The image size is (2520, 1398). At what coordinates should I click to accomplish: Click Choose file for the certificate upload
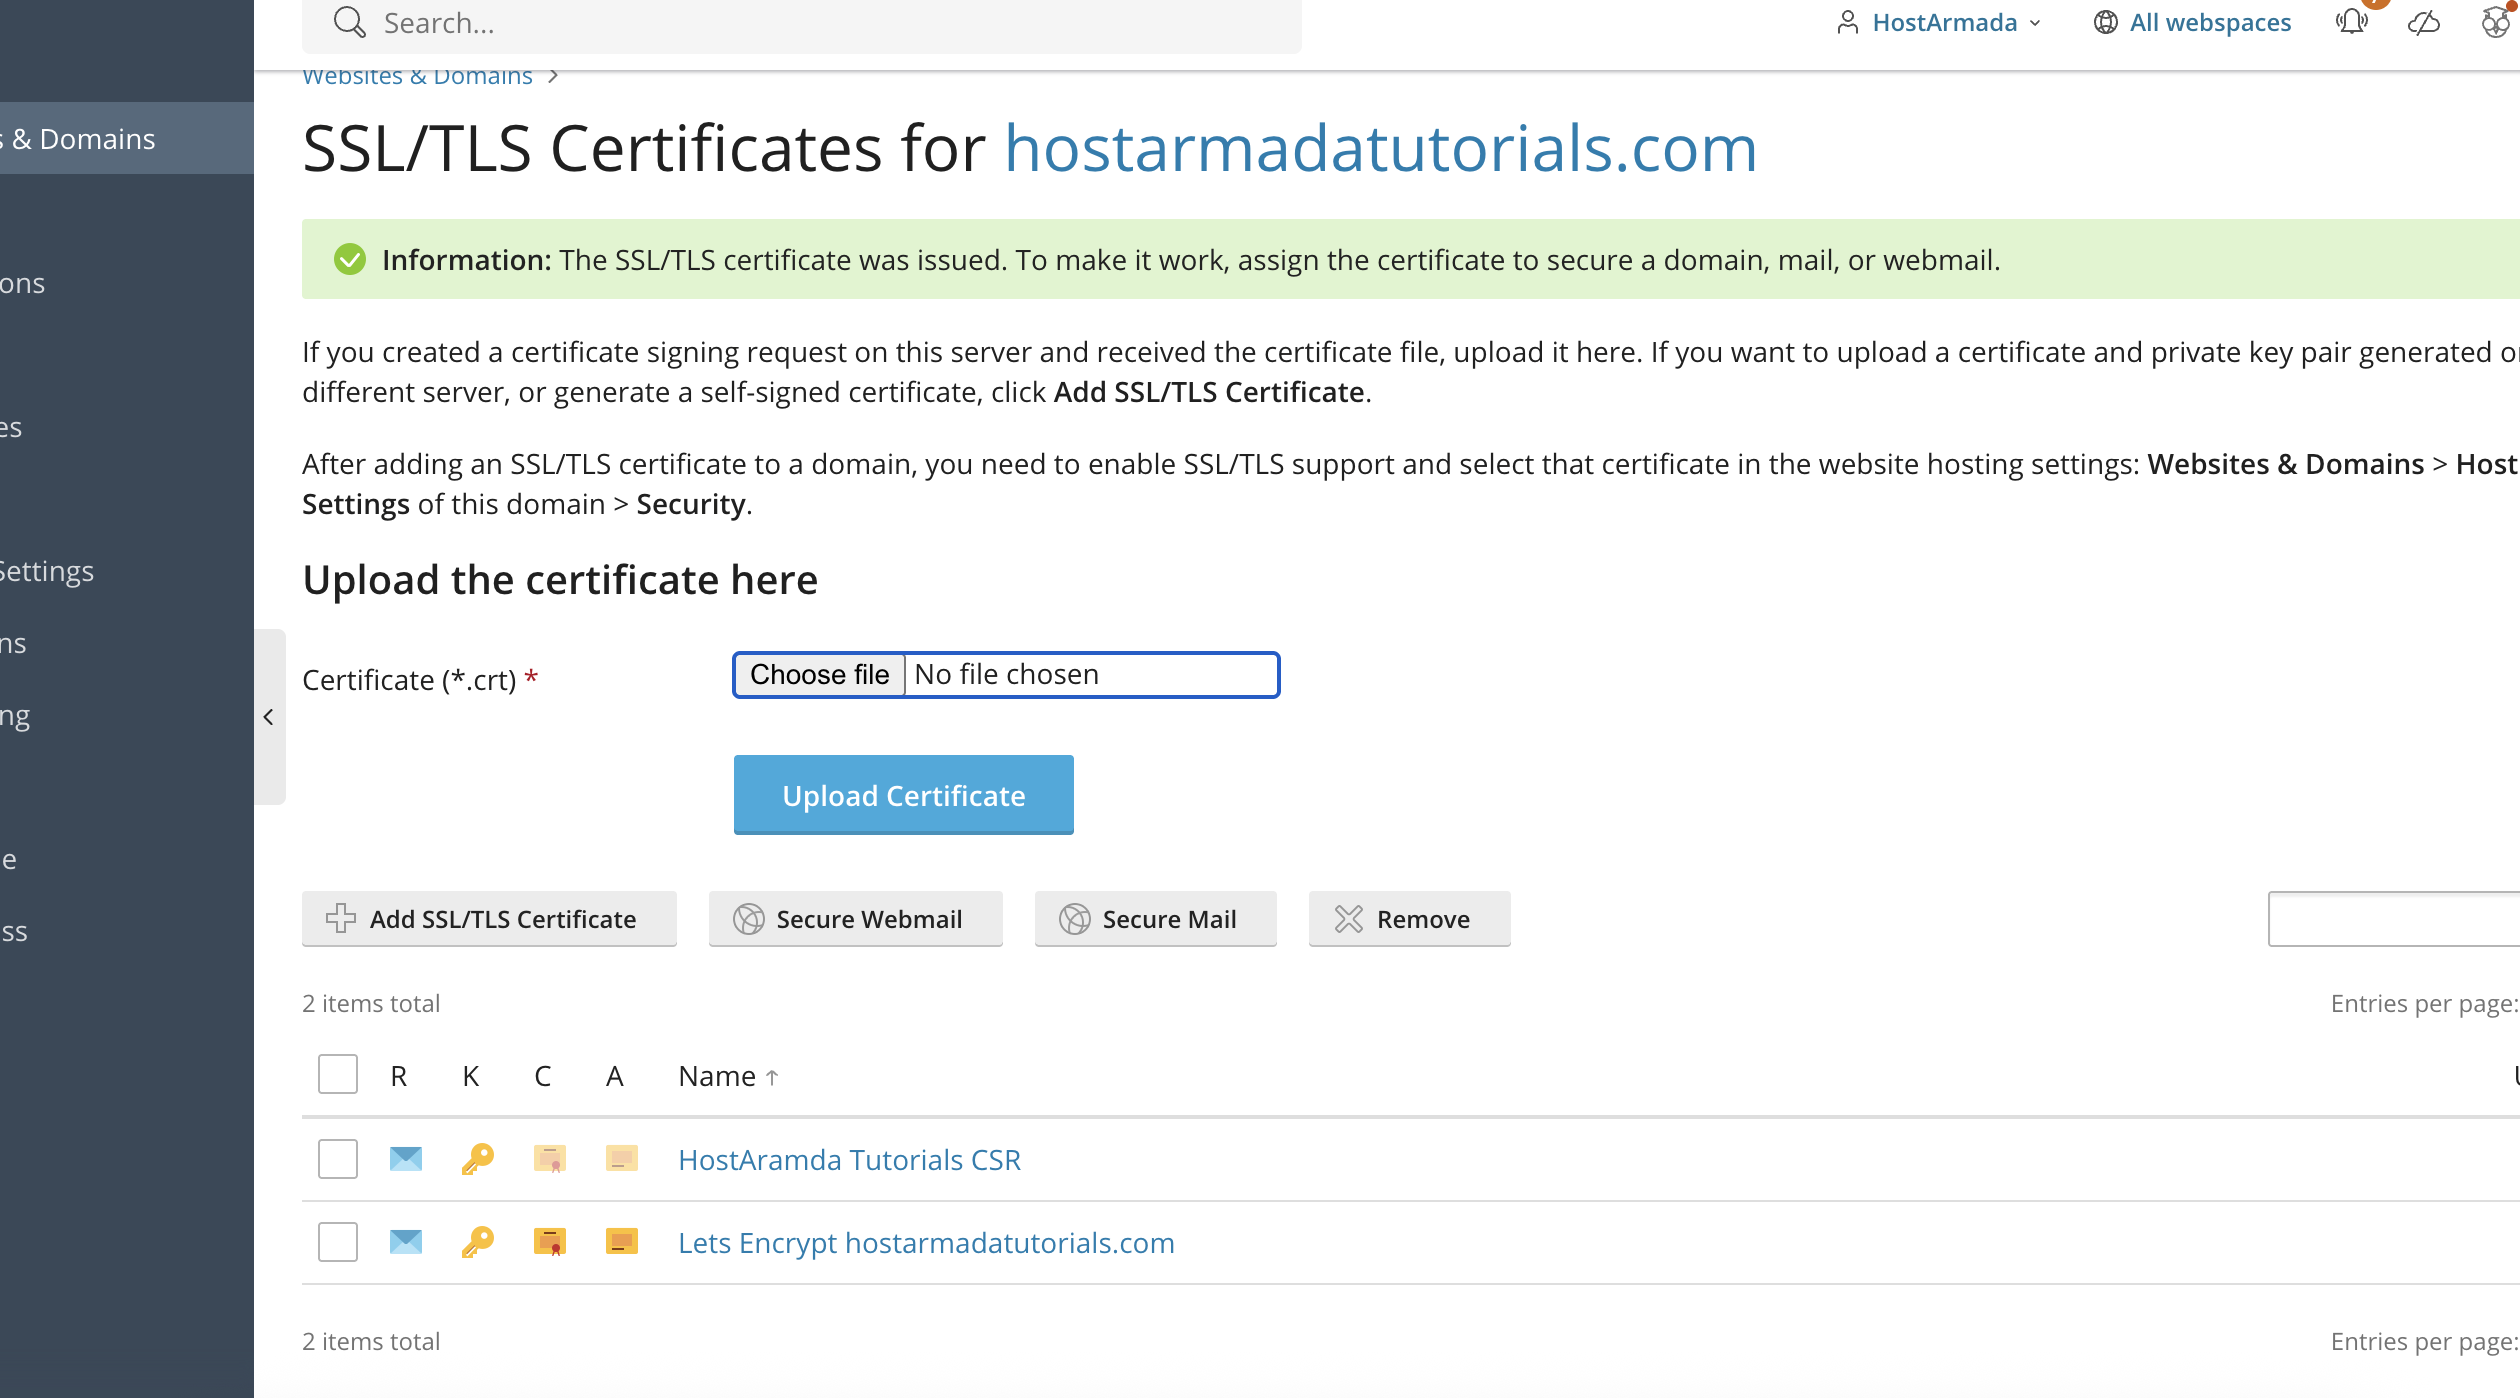coord(819,674)
